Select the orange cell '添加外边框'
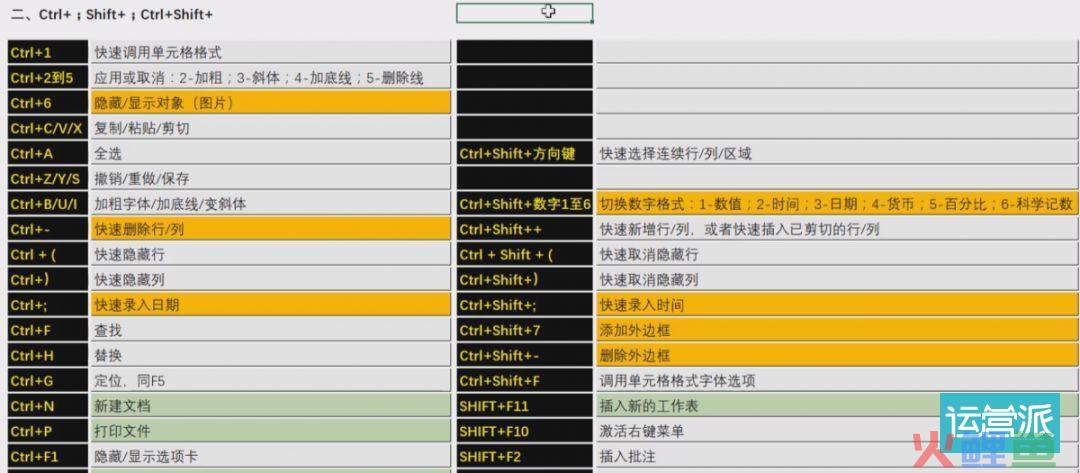The height and width of the screenshot is (473, 1080). click(837, 330)
